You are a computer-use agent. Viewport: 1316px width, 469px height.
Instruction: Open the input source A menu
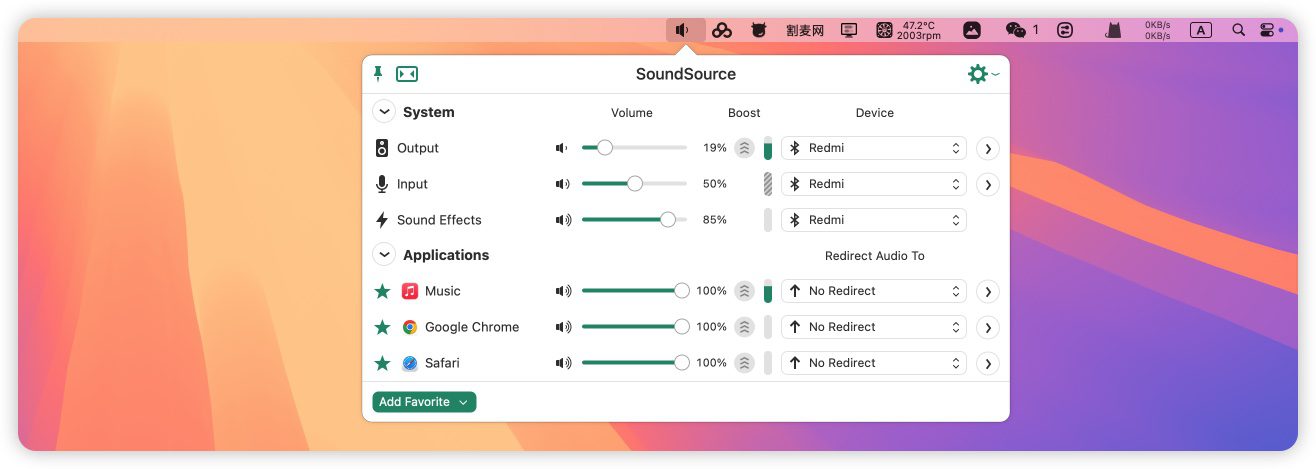[x=1201, y=31]
